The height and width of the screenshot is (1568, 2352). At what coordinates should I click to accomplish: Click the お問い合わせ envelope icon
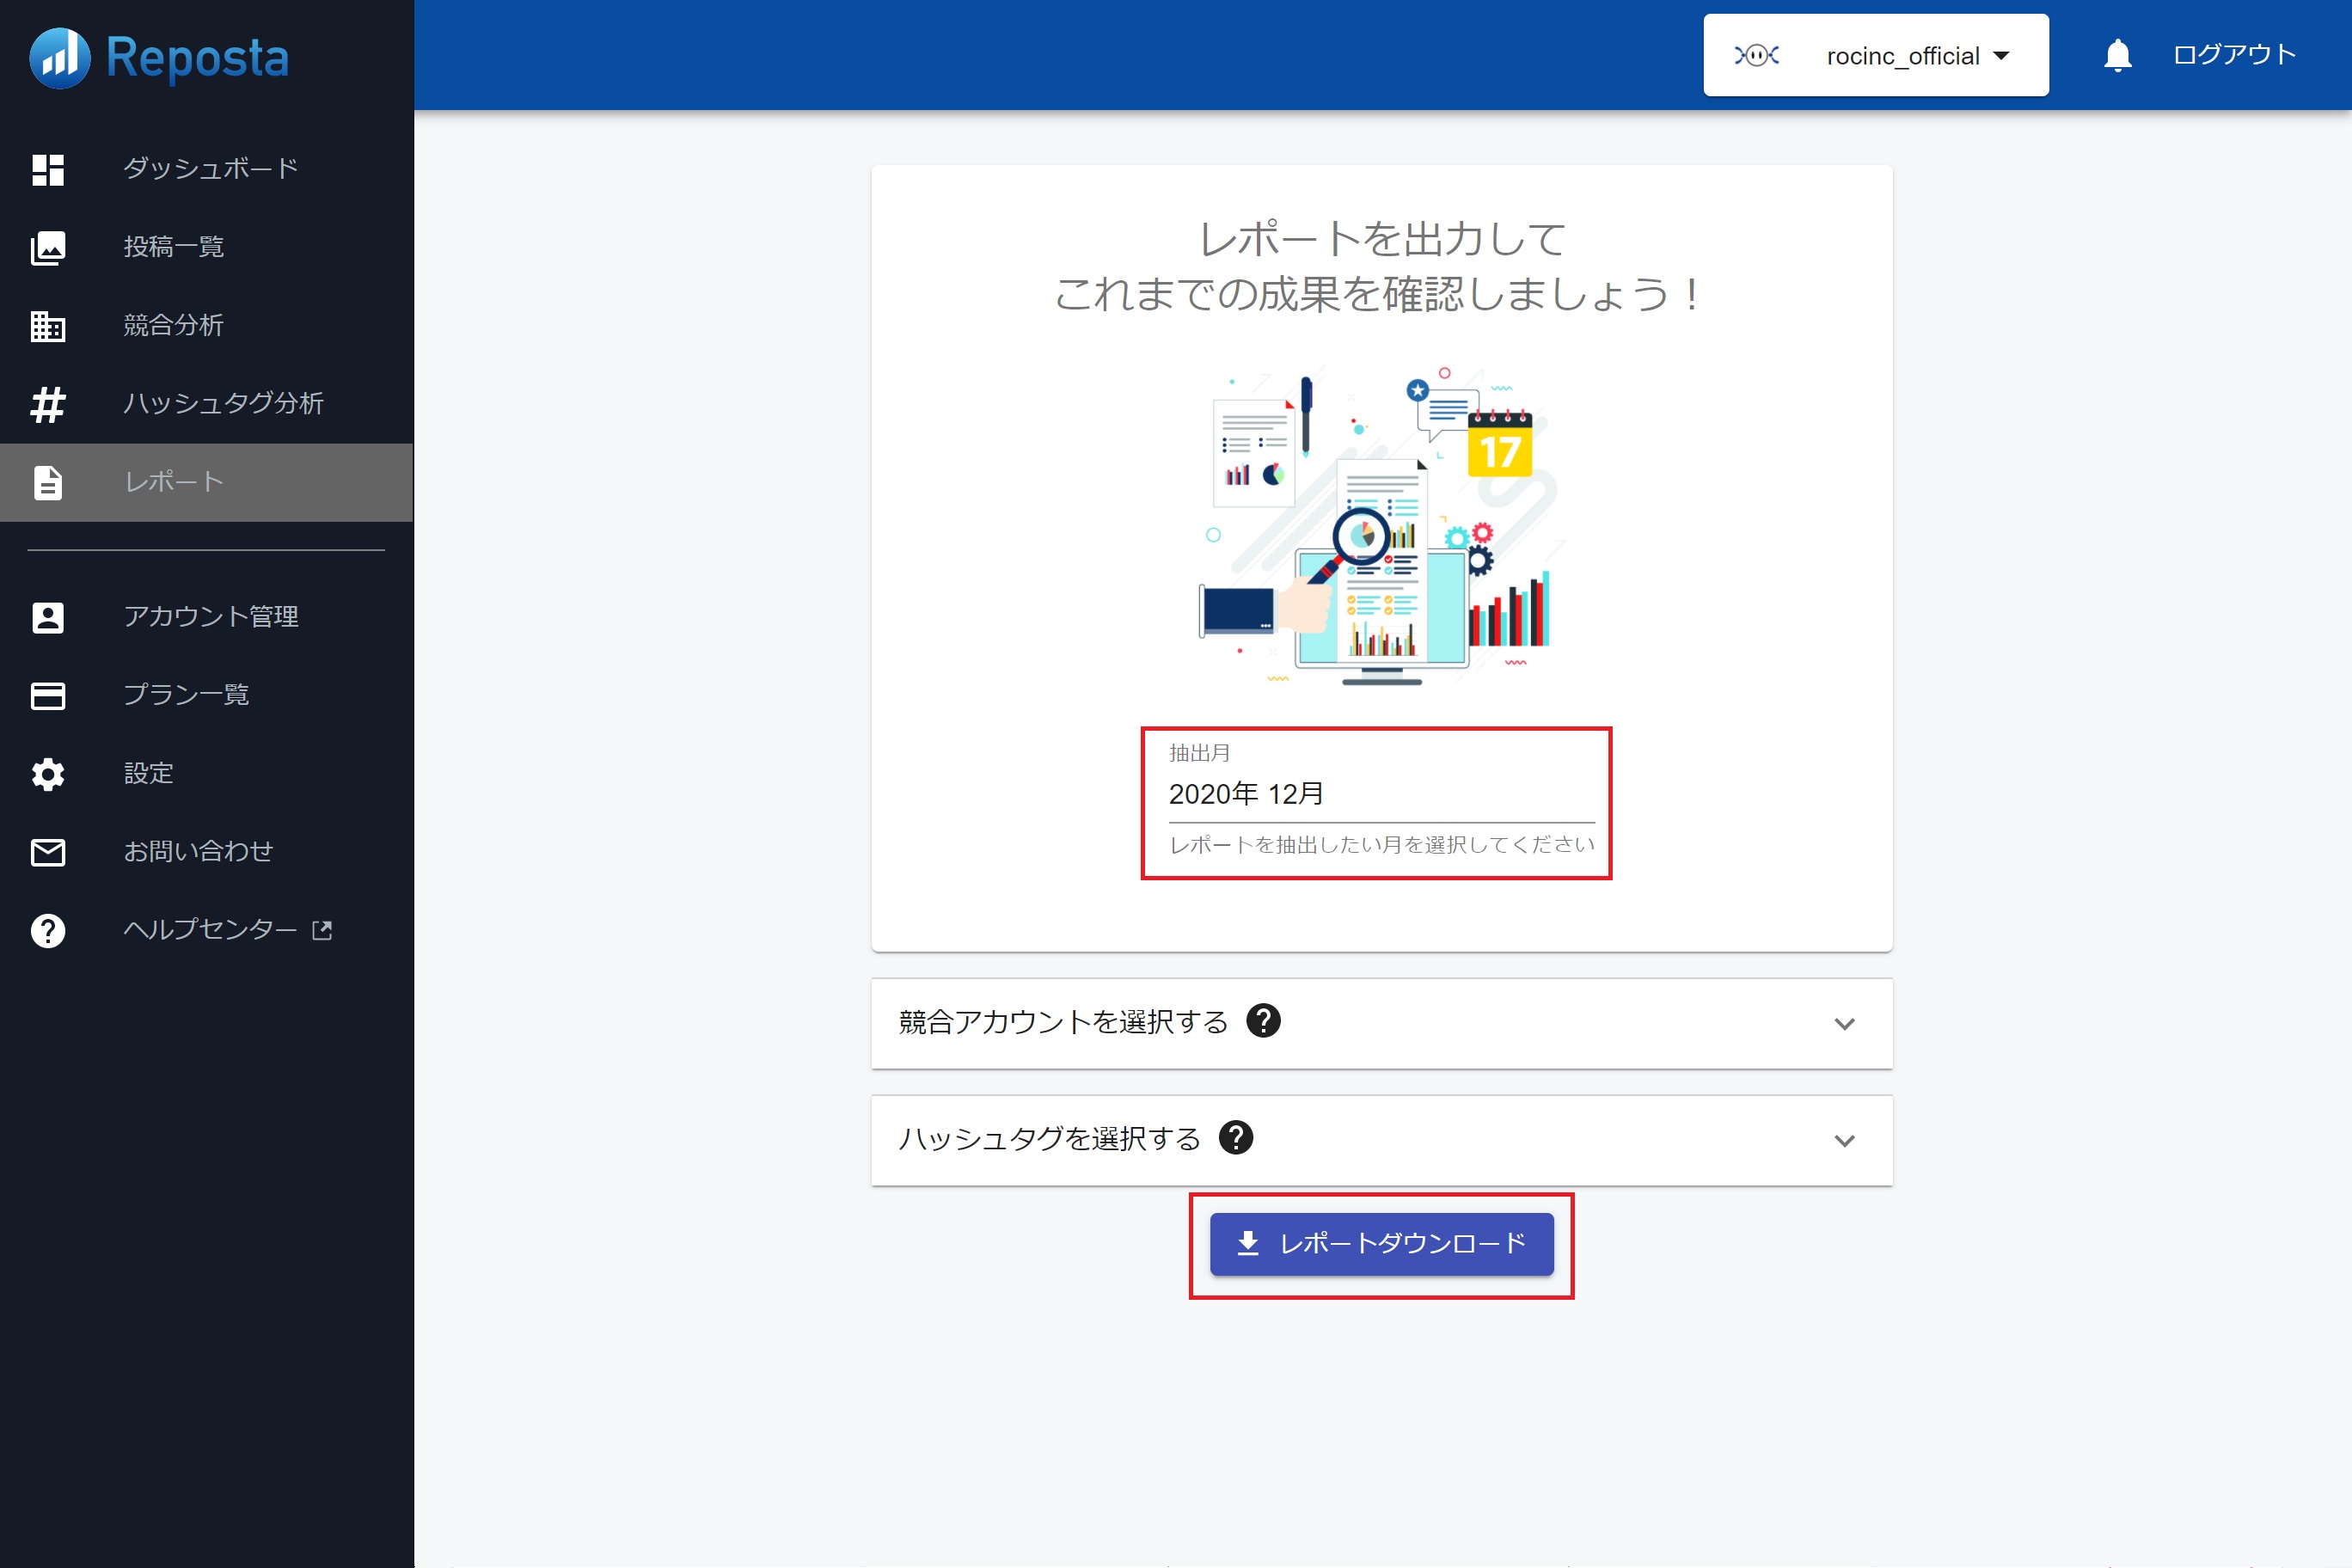(48, 852)
